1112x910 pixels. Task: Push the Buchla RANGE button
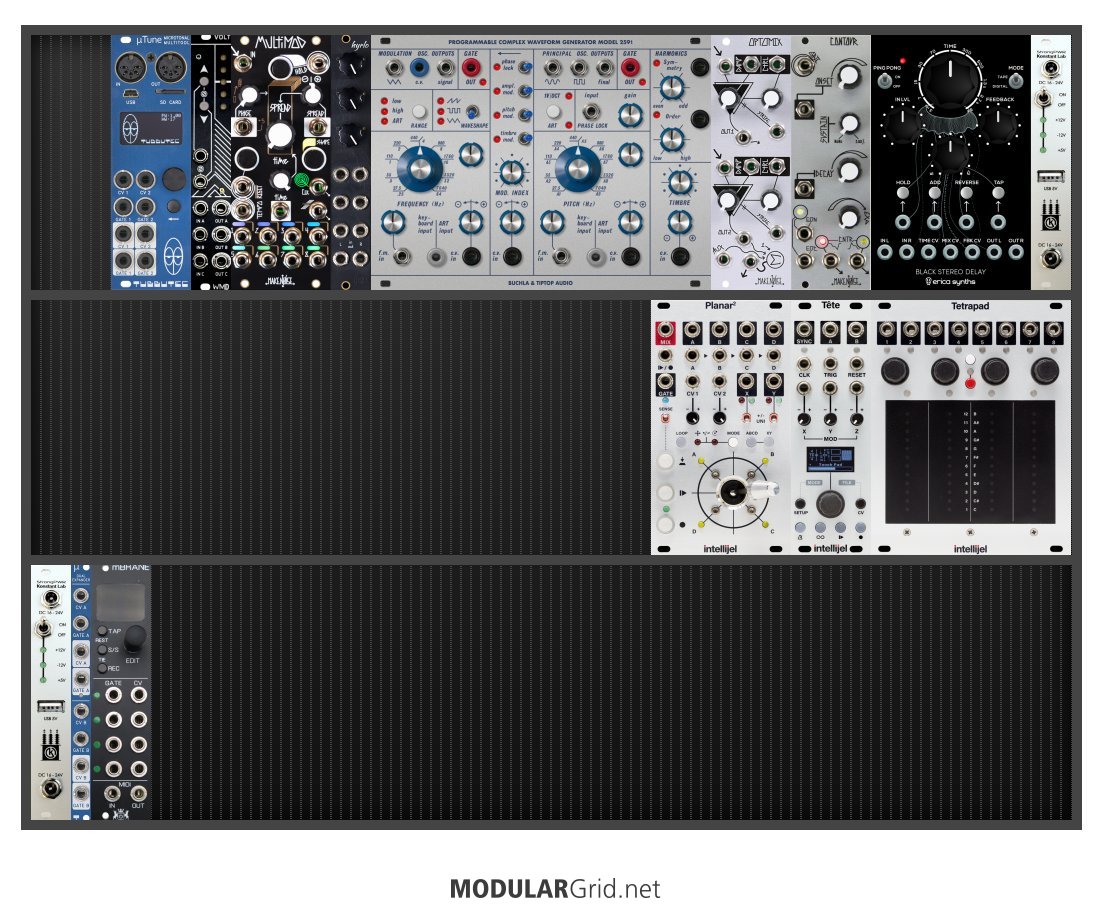click(419, 111)
